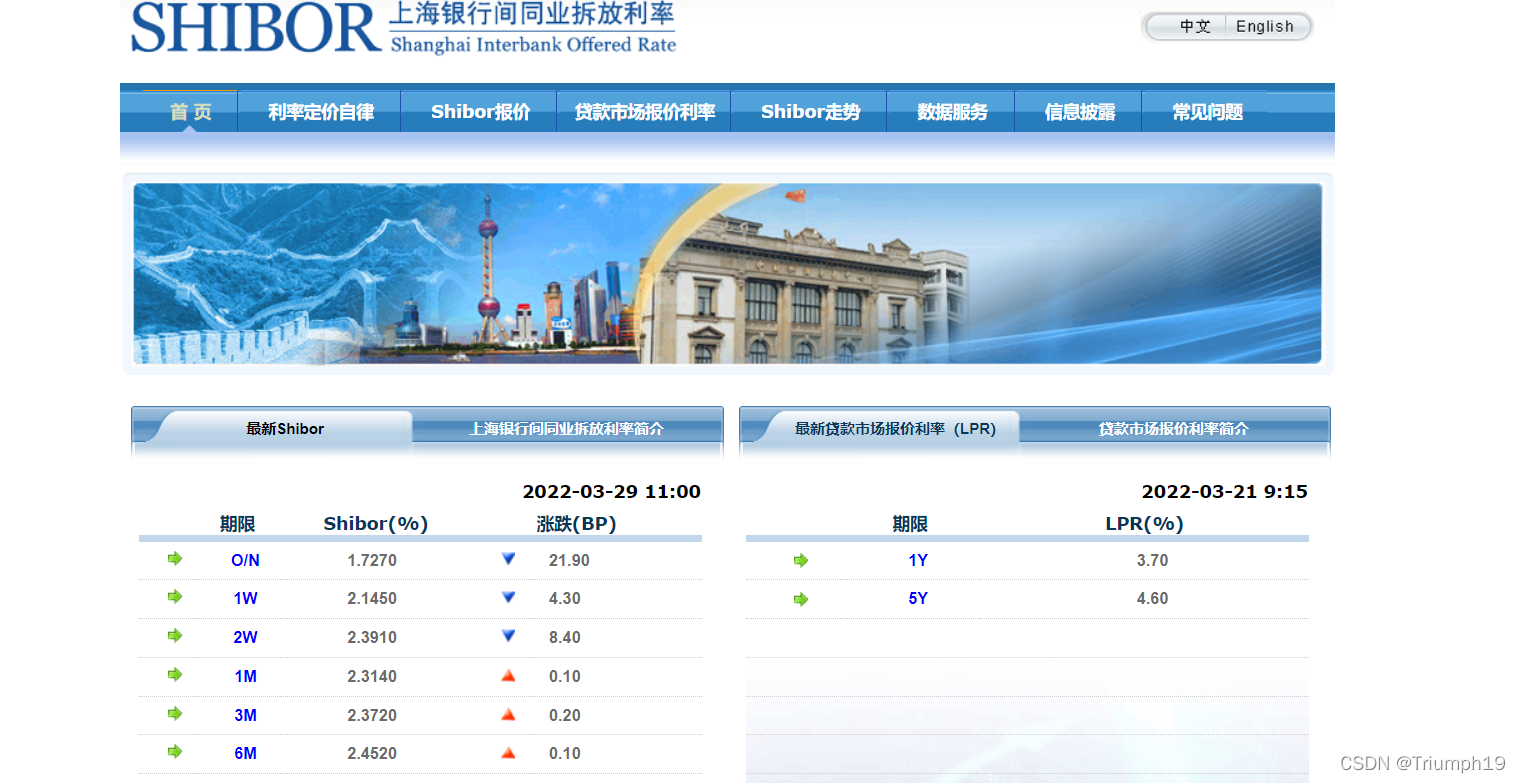
Task: Click the red up triangle in 6M row
Action: (508, 753)
